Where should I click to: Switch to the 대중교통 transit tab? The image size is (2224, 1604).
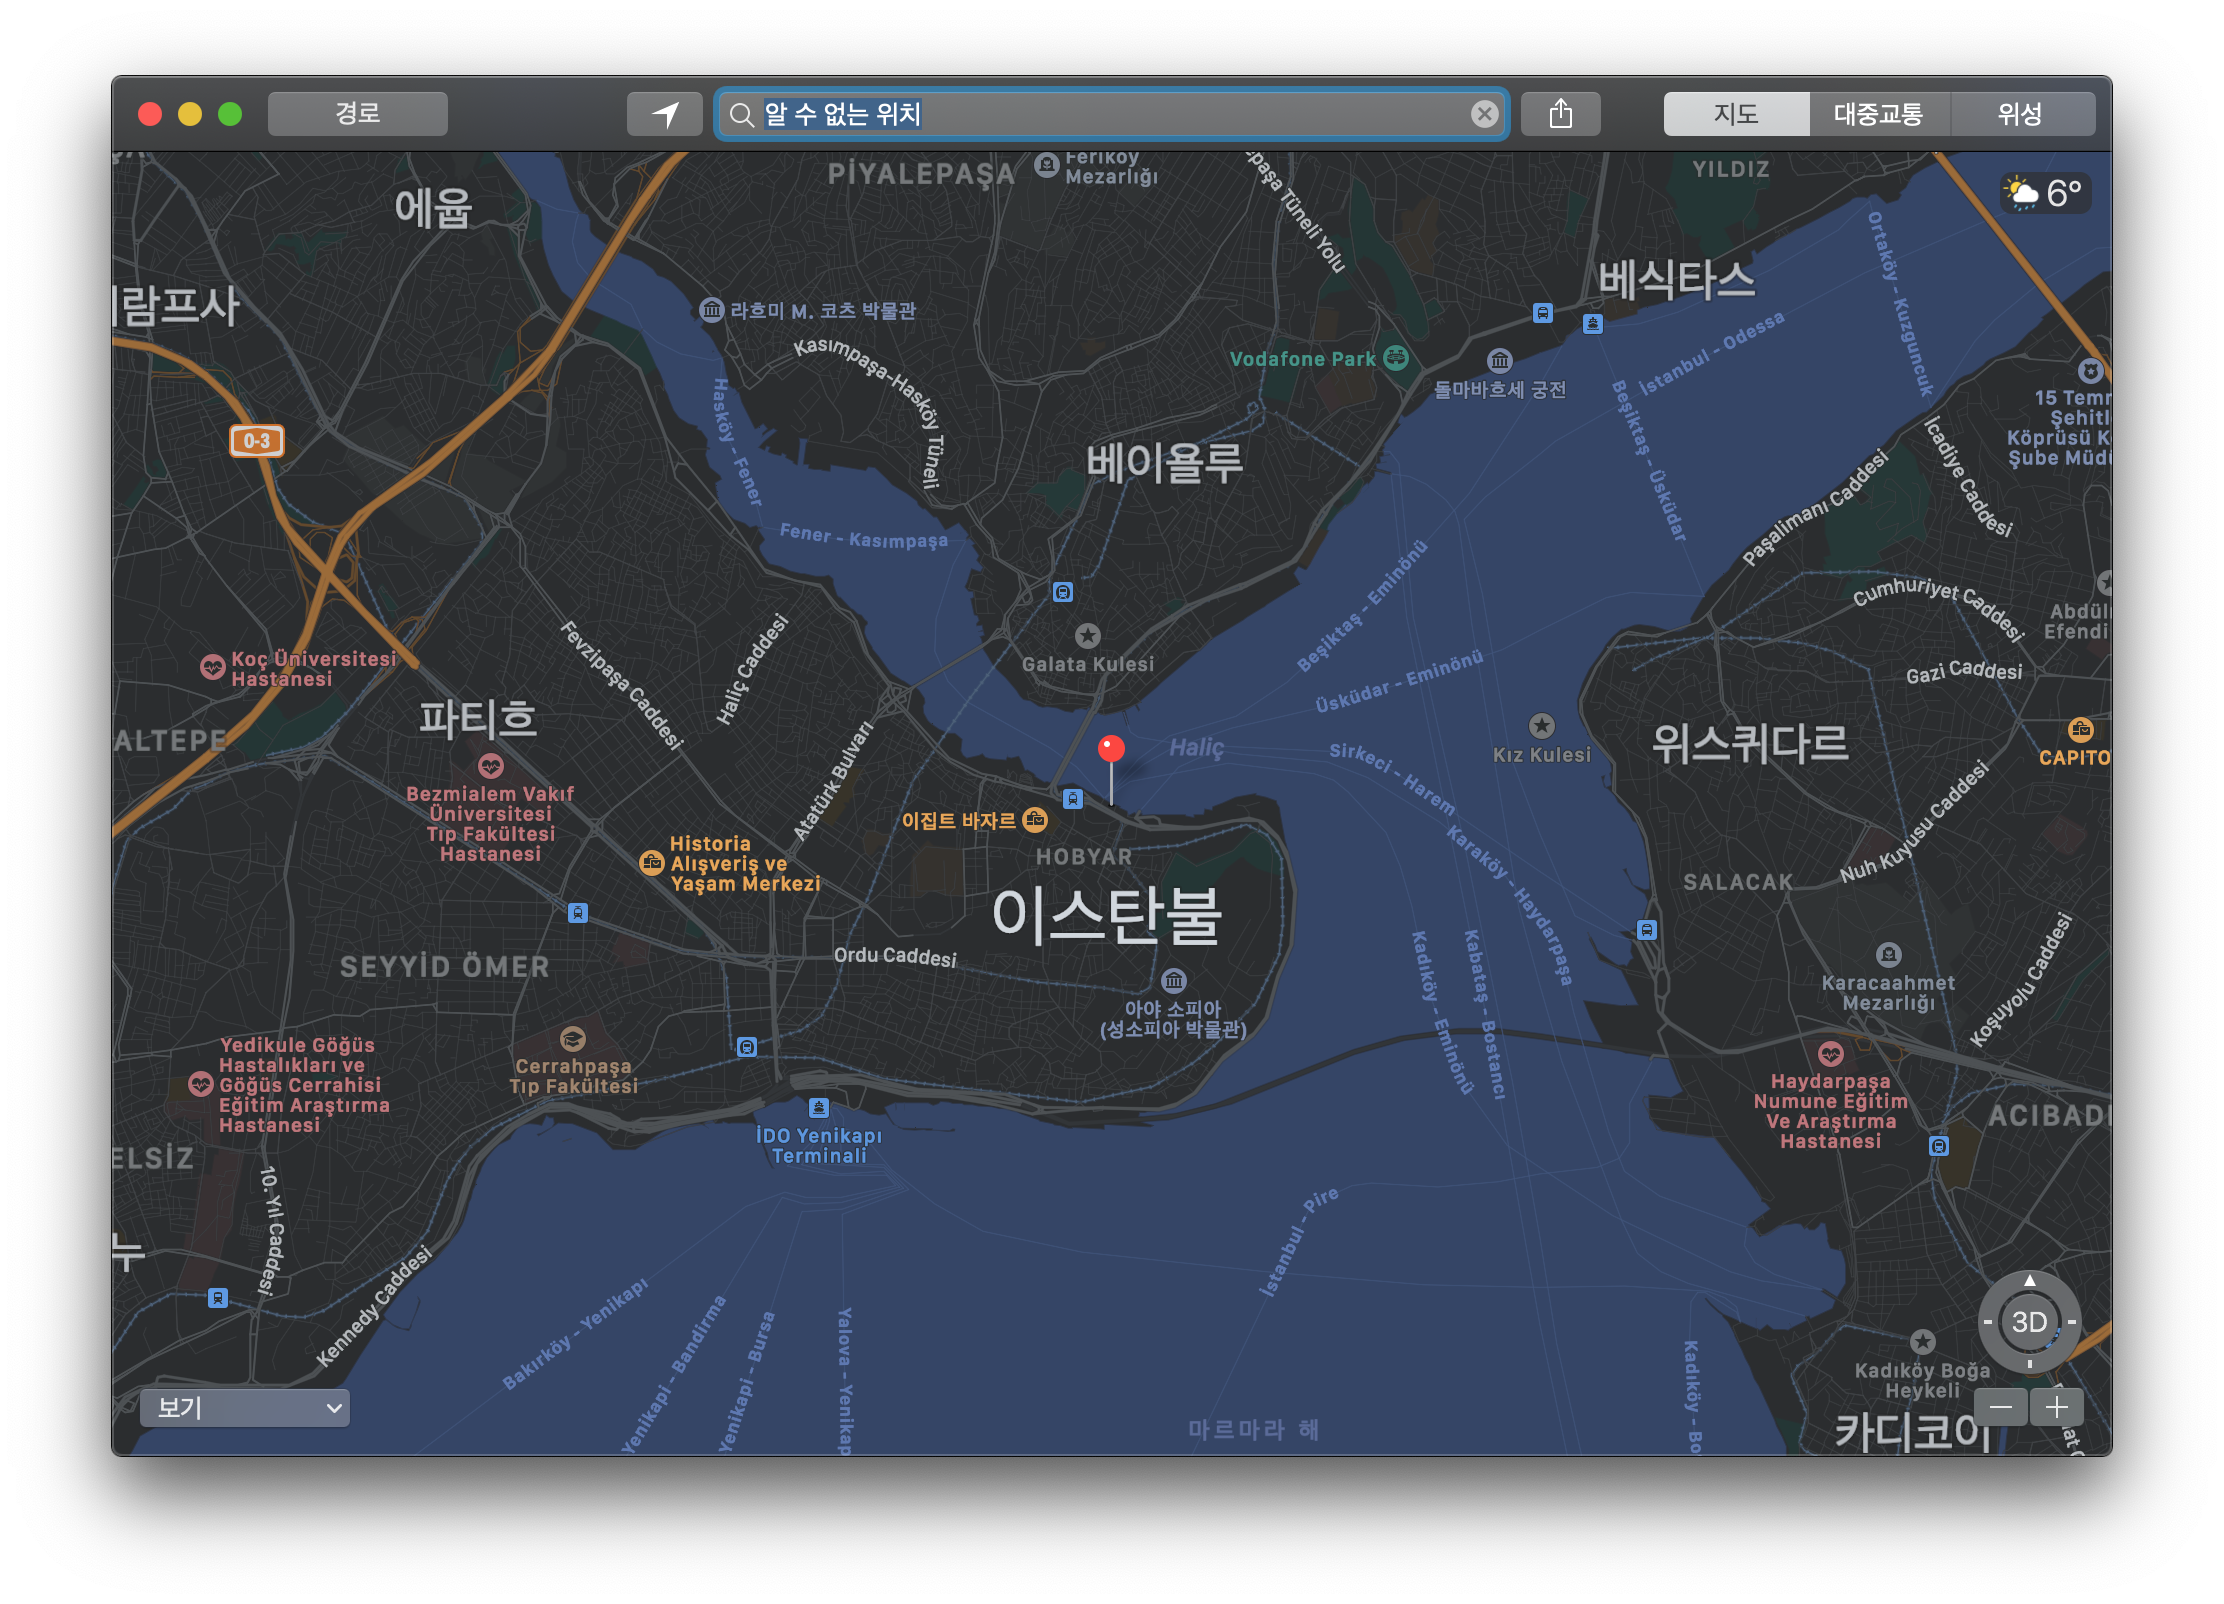coord(1878,114)
